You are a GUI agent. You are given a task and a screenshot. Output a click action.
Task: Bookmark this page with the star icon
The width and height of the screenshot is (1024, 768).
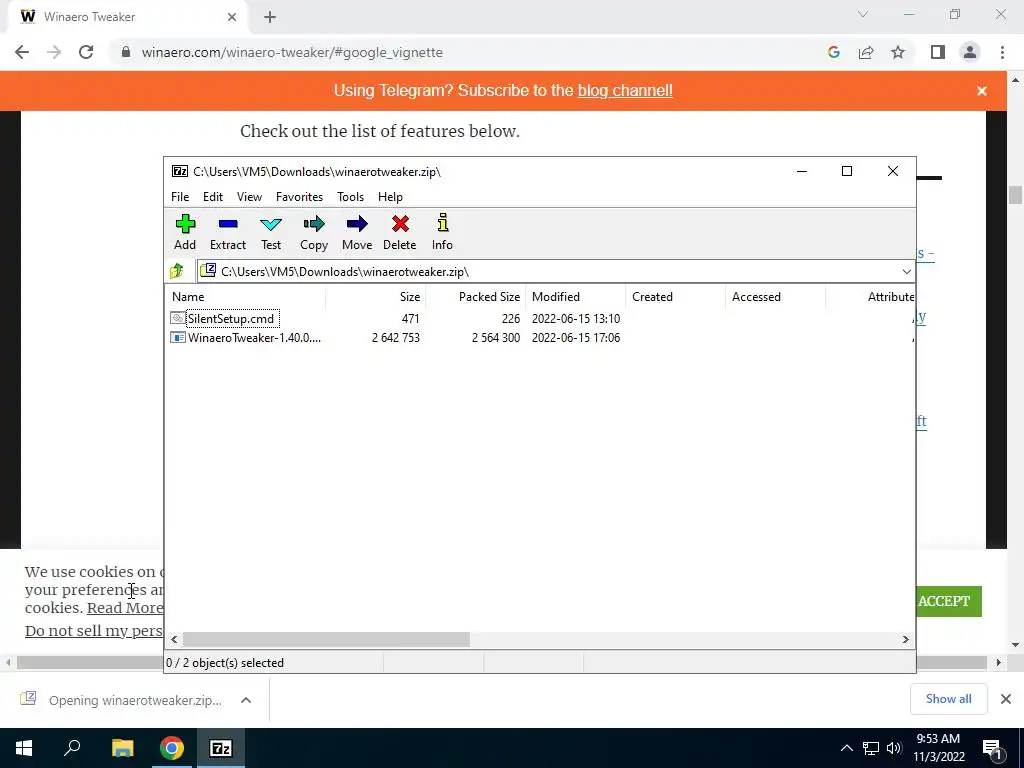click(x=898, y=52)
